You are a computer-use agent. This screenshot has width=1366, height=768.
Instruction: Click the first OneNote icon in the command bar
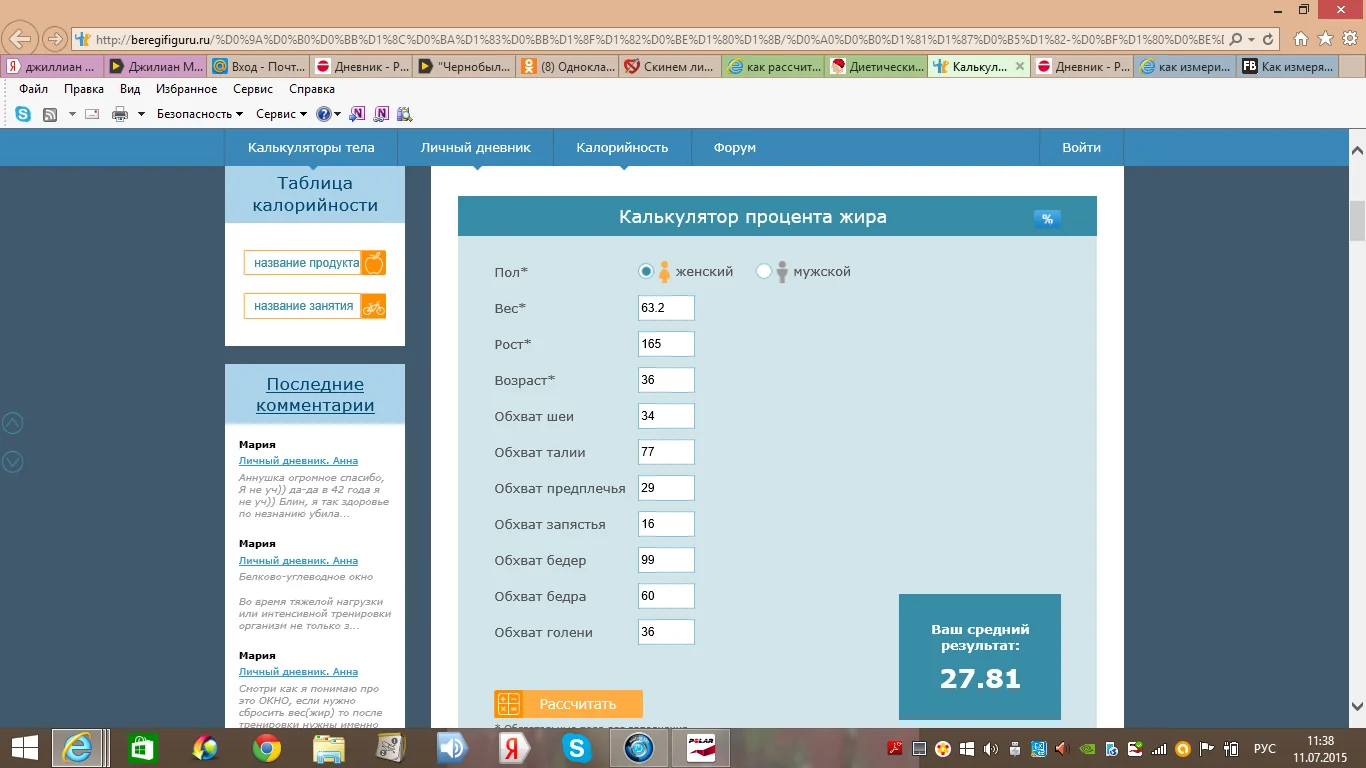(358, 114)
